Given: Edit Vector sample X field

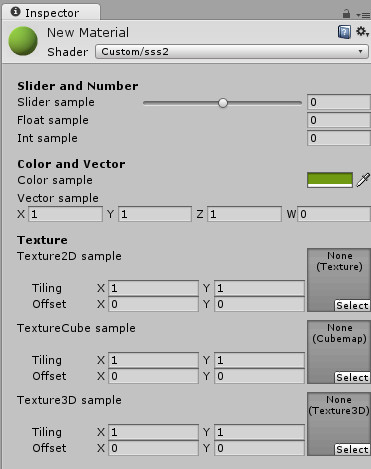Looking at the screenshot, I should (x=65, y=214).
